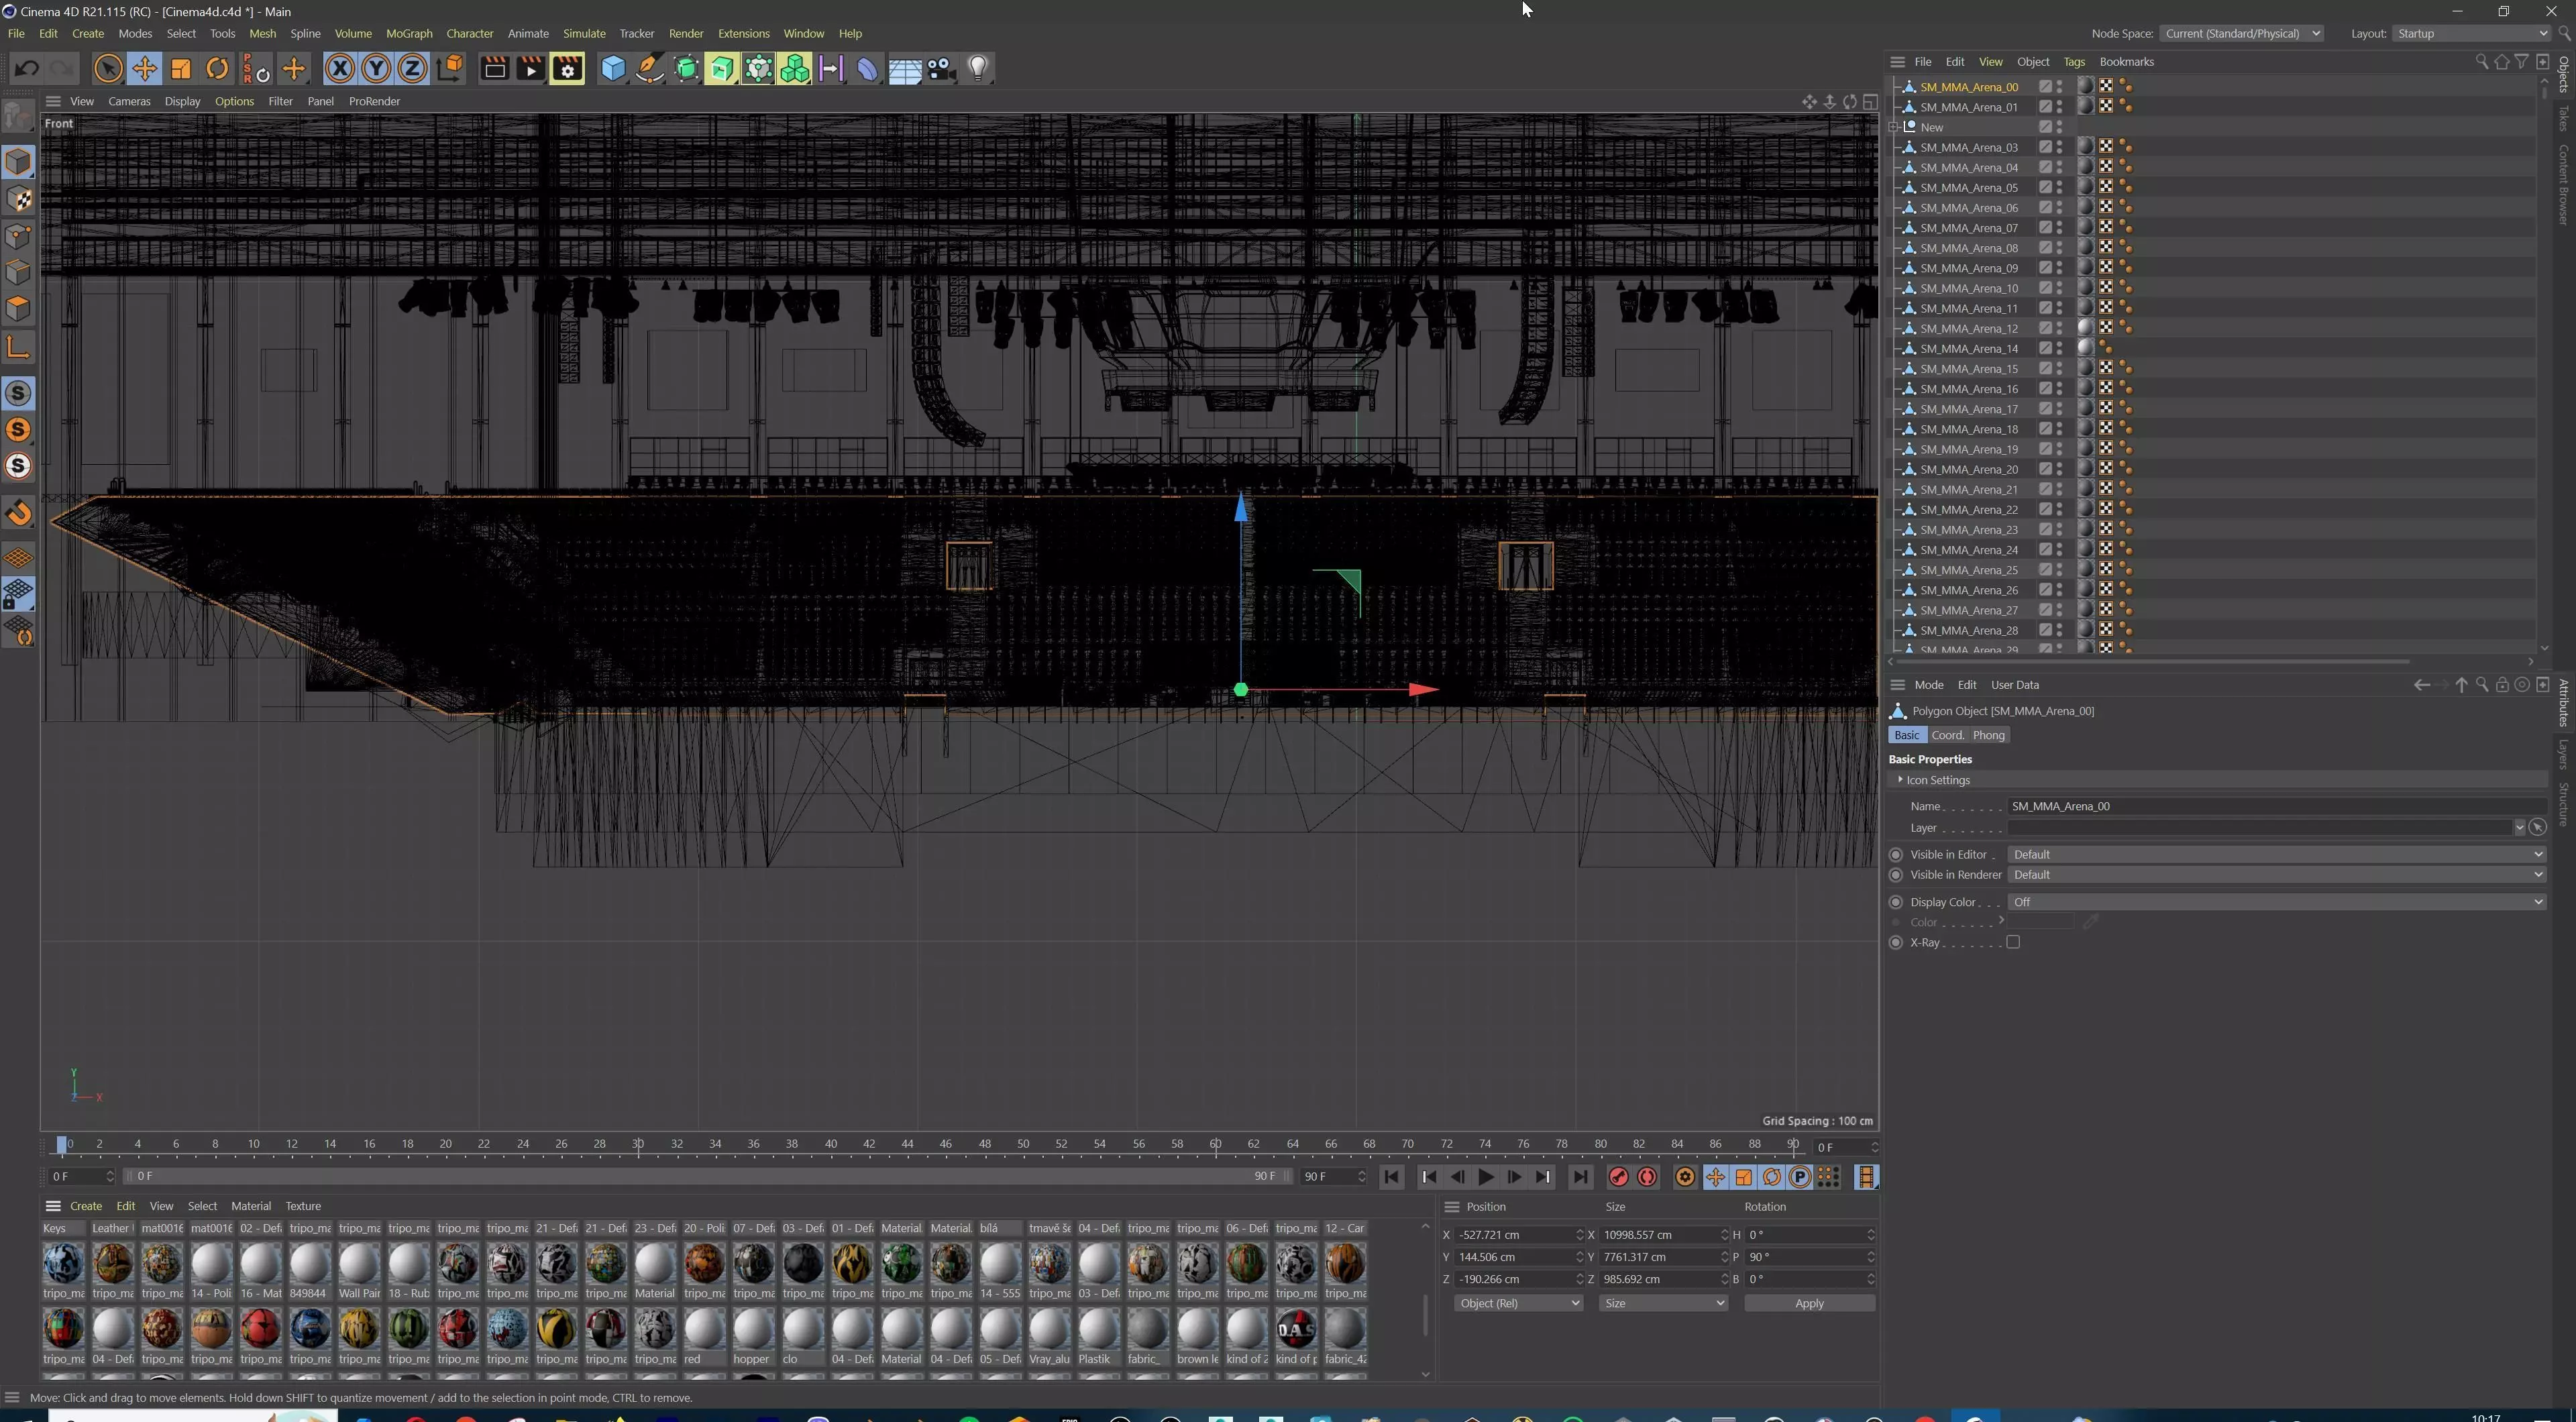The width and height of the screenshot is (2576, 1422).
Task: Enable the X-Ray checkbox
Action: [2013, 942]
